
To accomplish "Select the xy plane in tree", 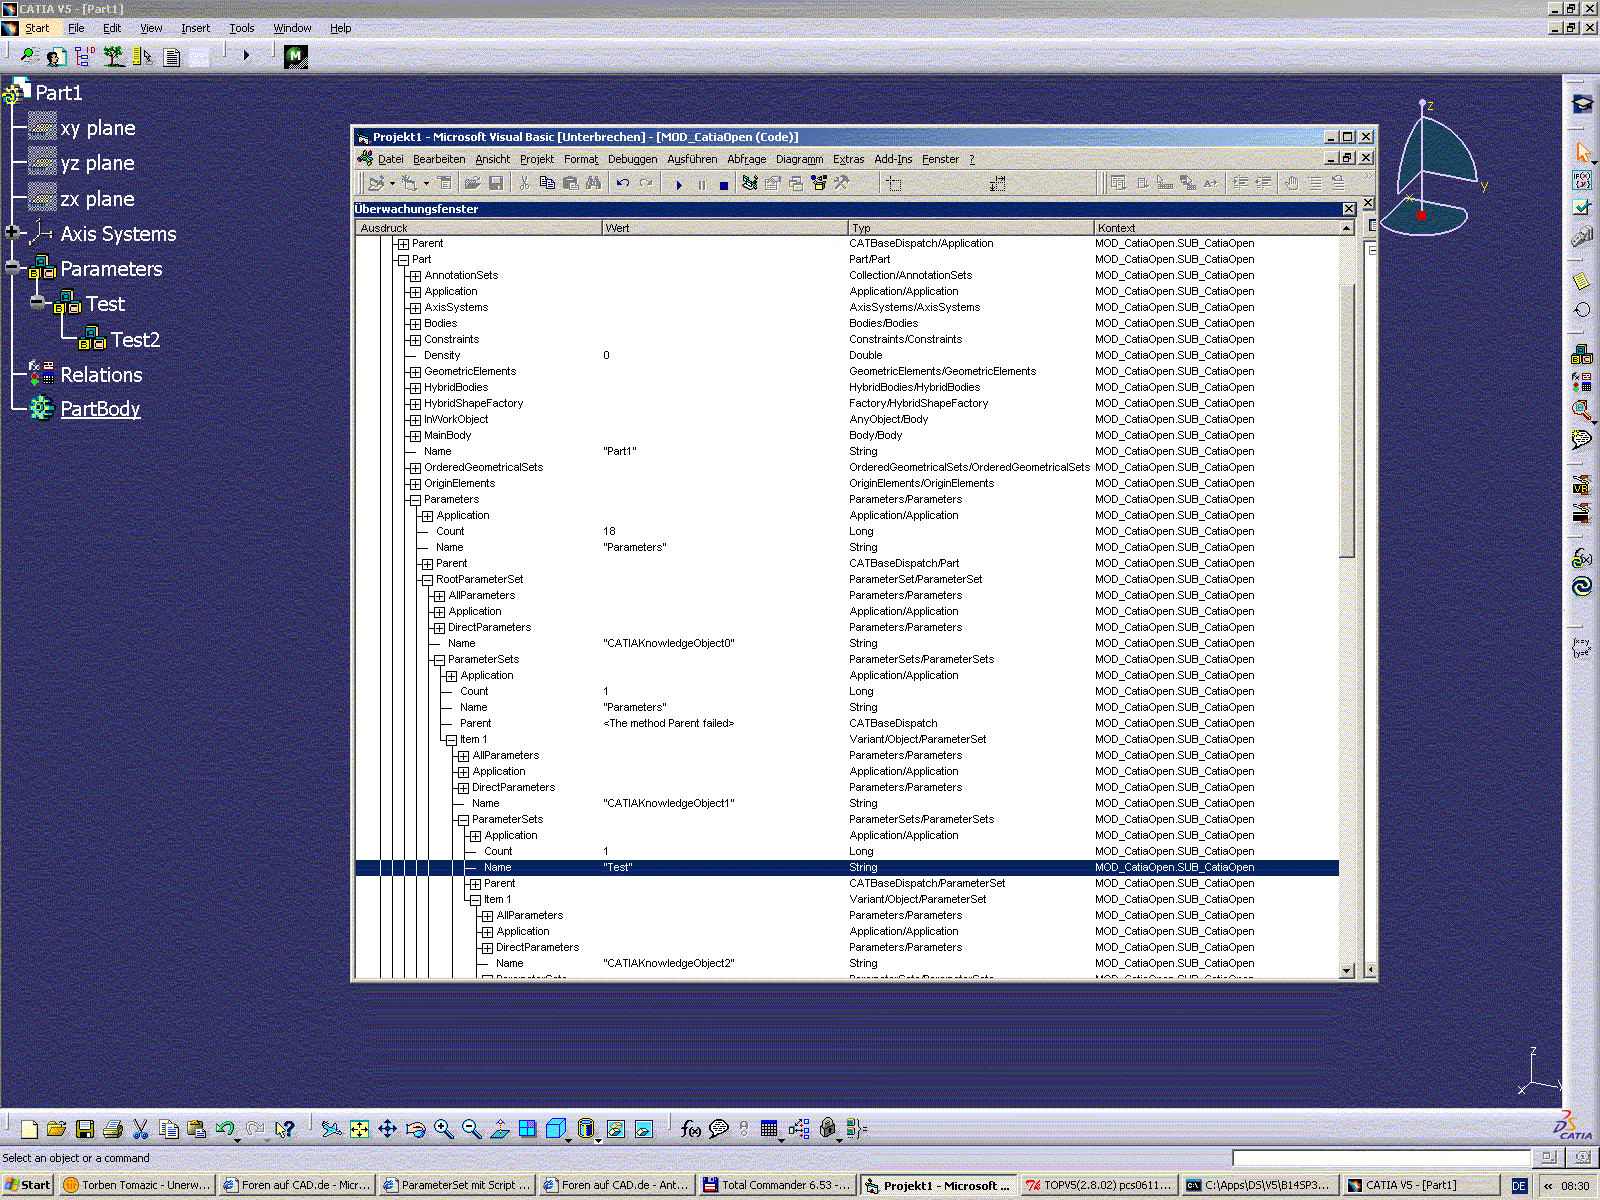I will pyautogui.click(x=97, y=127).
